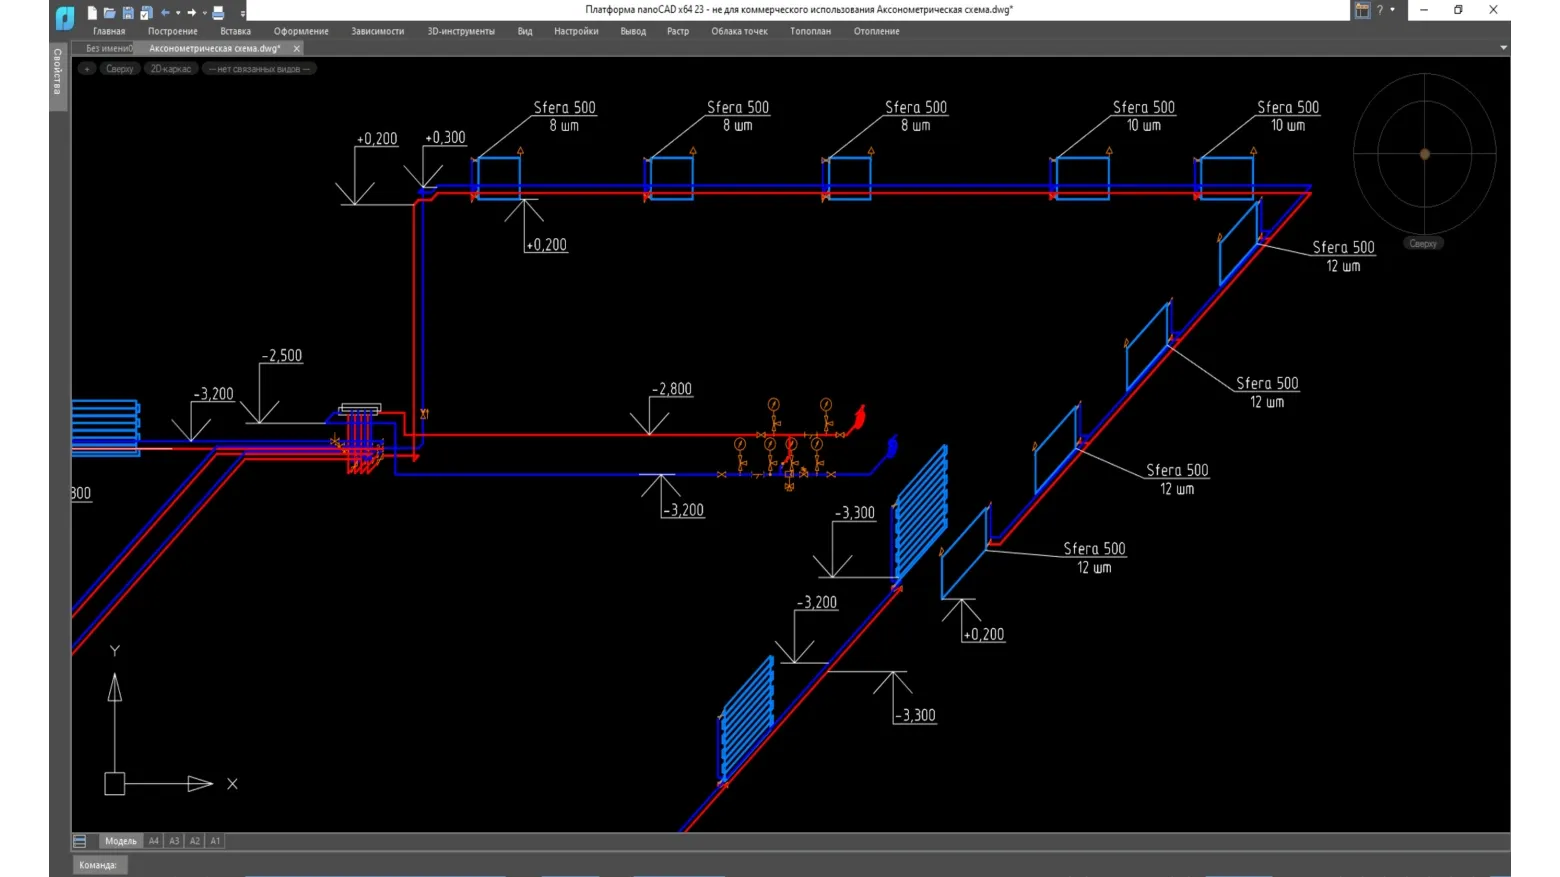Open the undo history dropdown arrow
Viewport: 1560px width, 877px height.
[x=178, y=13]
